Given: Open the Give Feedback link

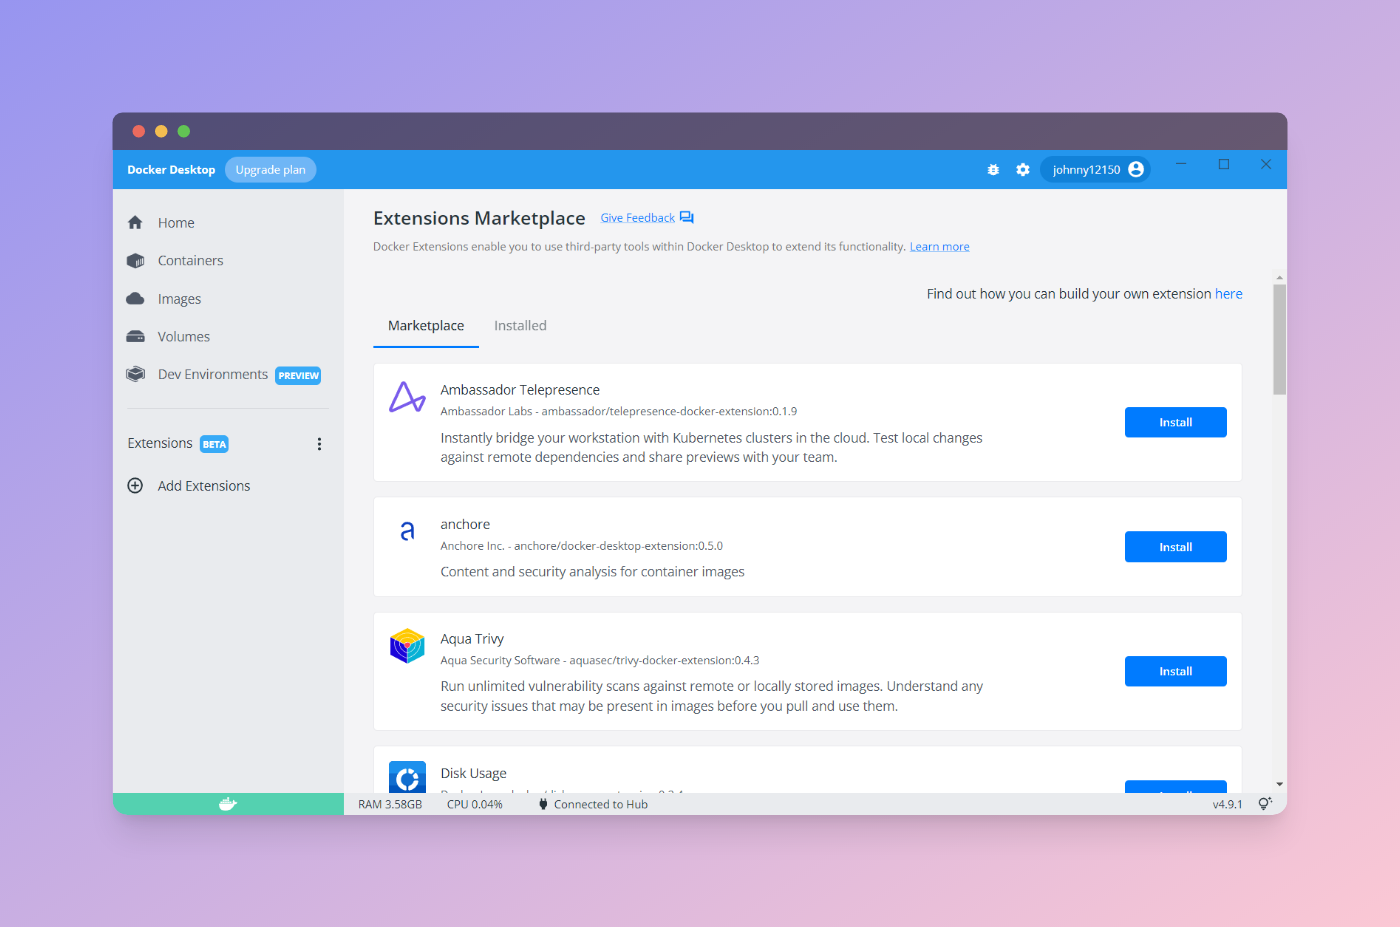Looking at the screenshot, I should pos(637,217).
